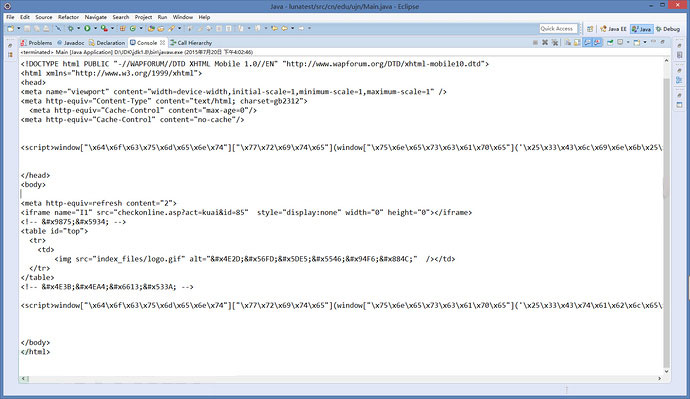Click the Open Perspective icon
Image resolution: width=690 pixels, height=399 pixels.
point(590,29)
